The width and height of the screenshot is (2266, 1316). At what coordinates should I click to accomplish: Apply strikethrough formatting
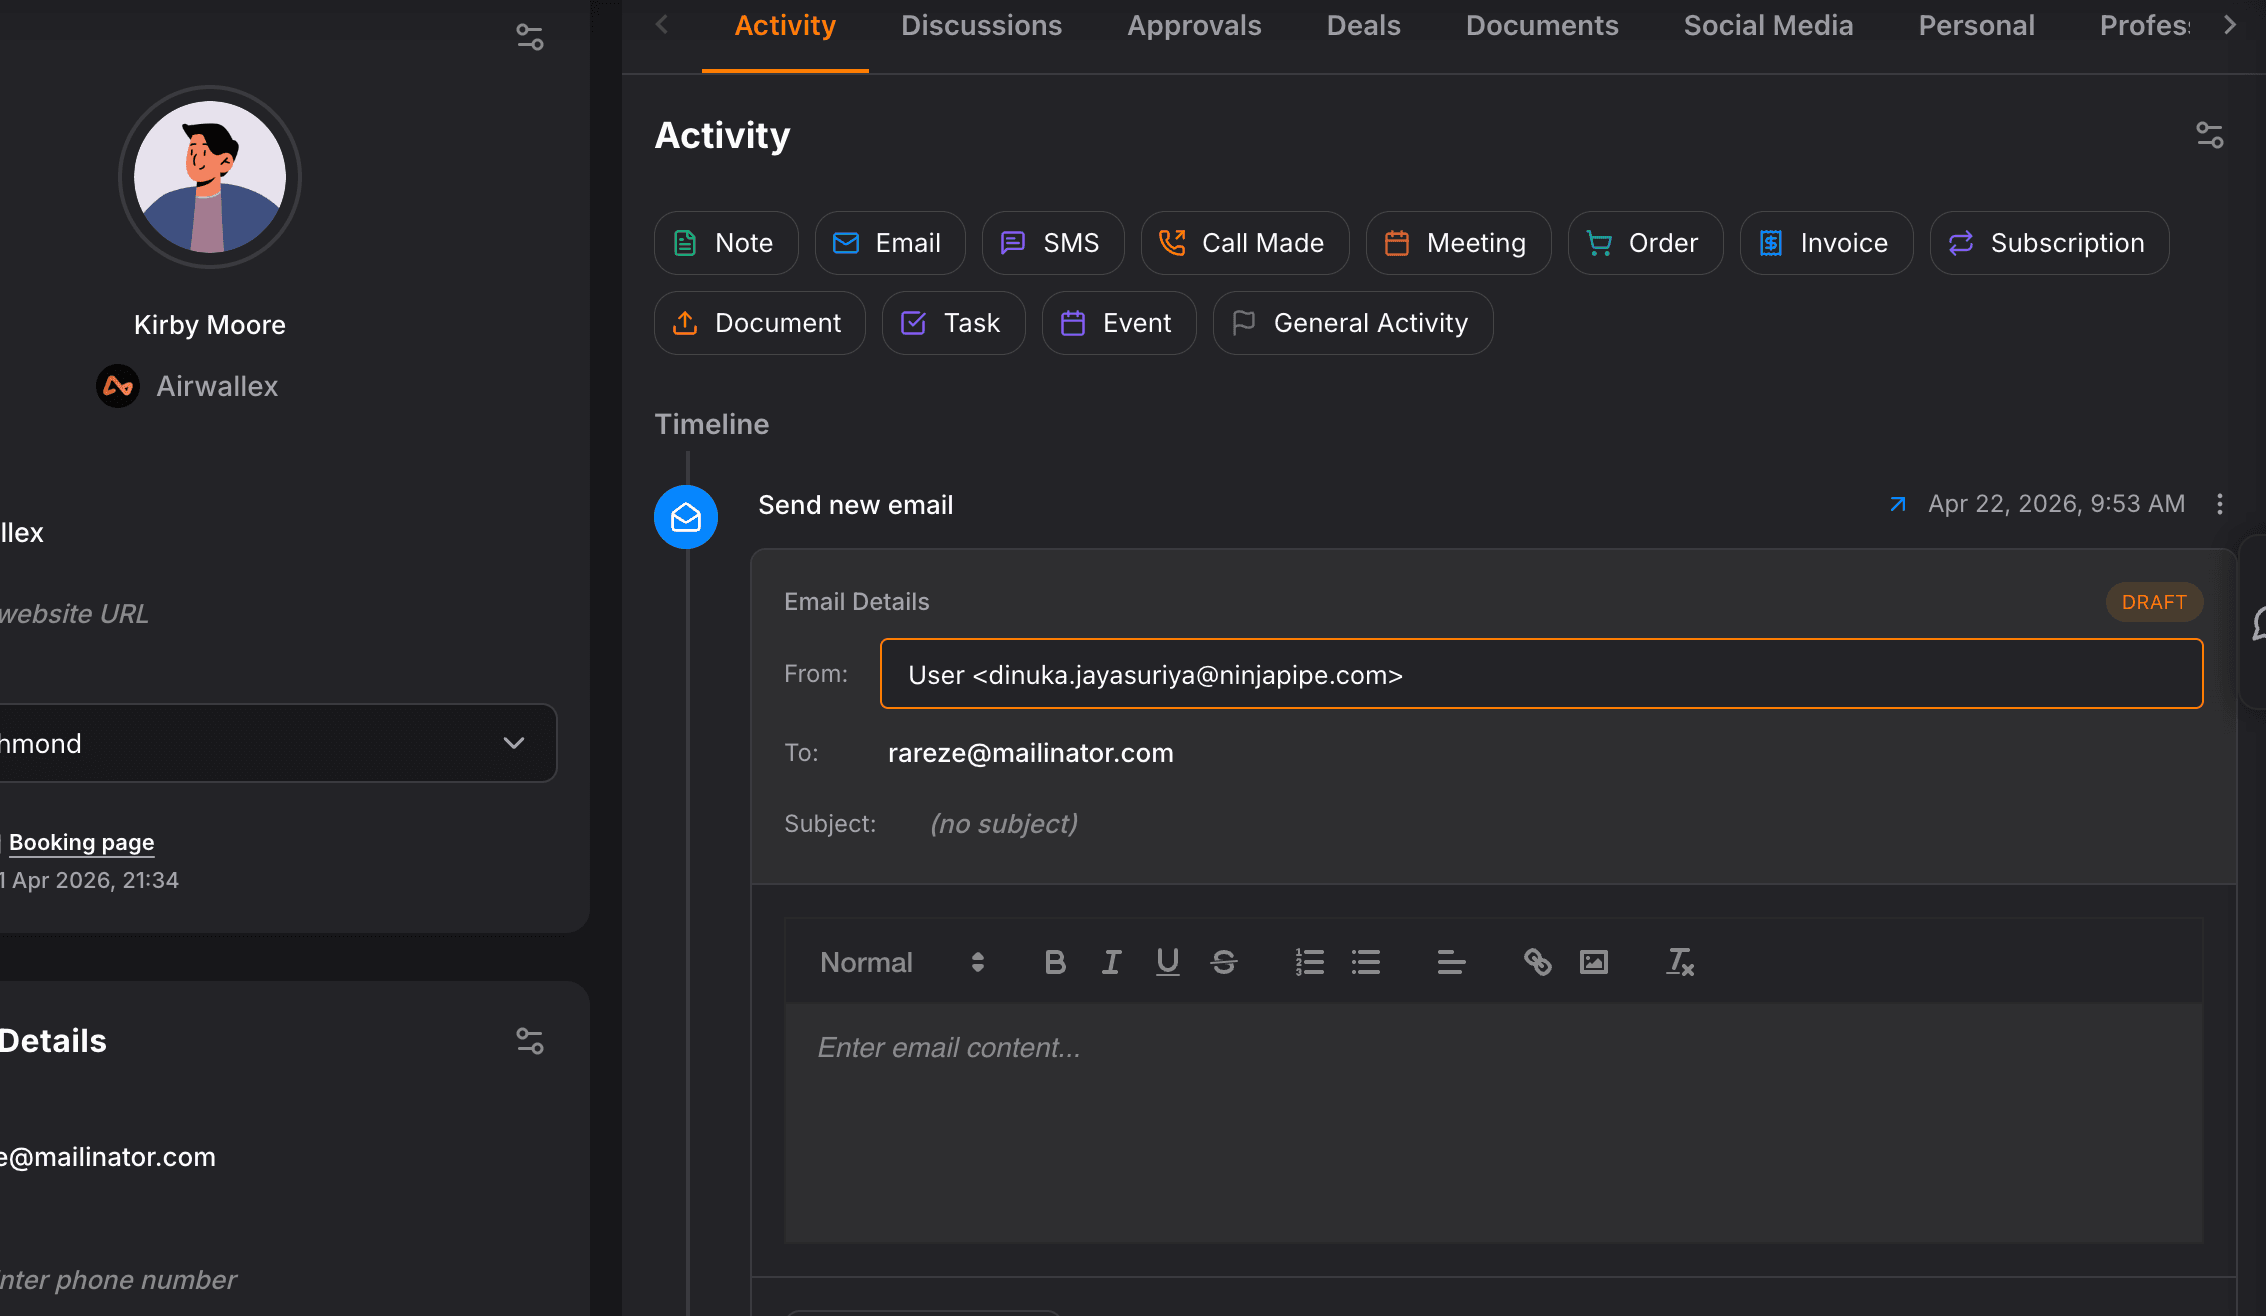(1224, 962)
